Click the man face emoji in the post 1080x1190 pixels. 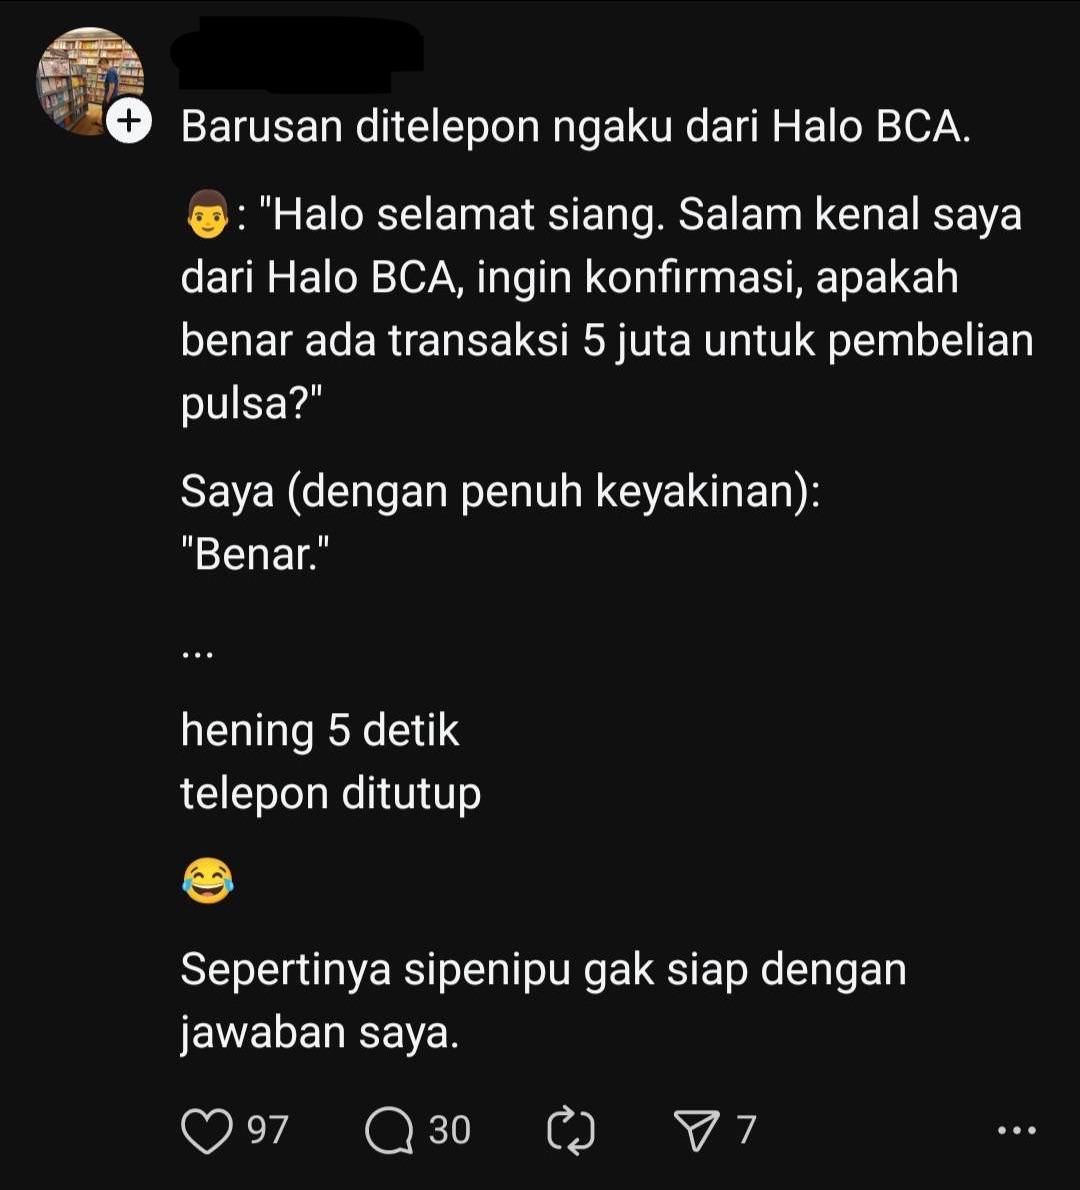click(x=207, y=214)
